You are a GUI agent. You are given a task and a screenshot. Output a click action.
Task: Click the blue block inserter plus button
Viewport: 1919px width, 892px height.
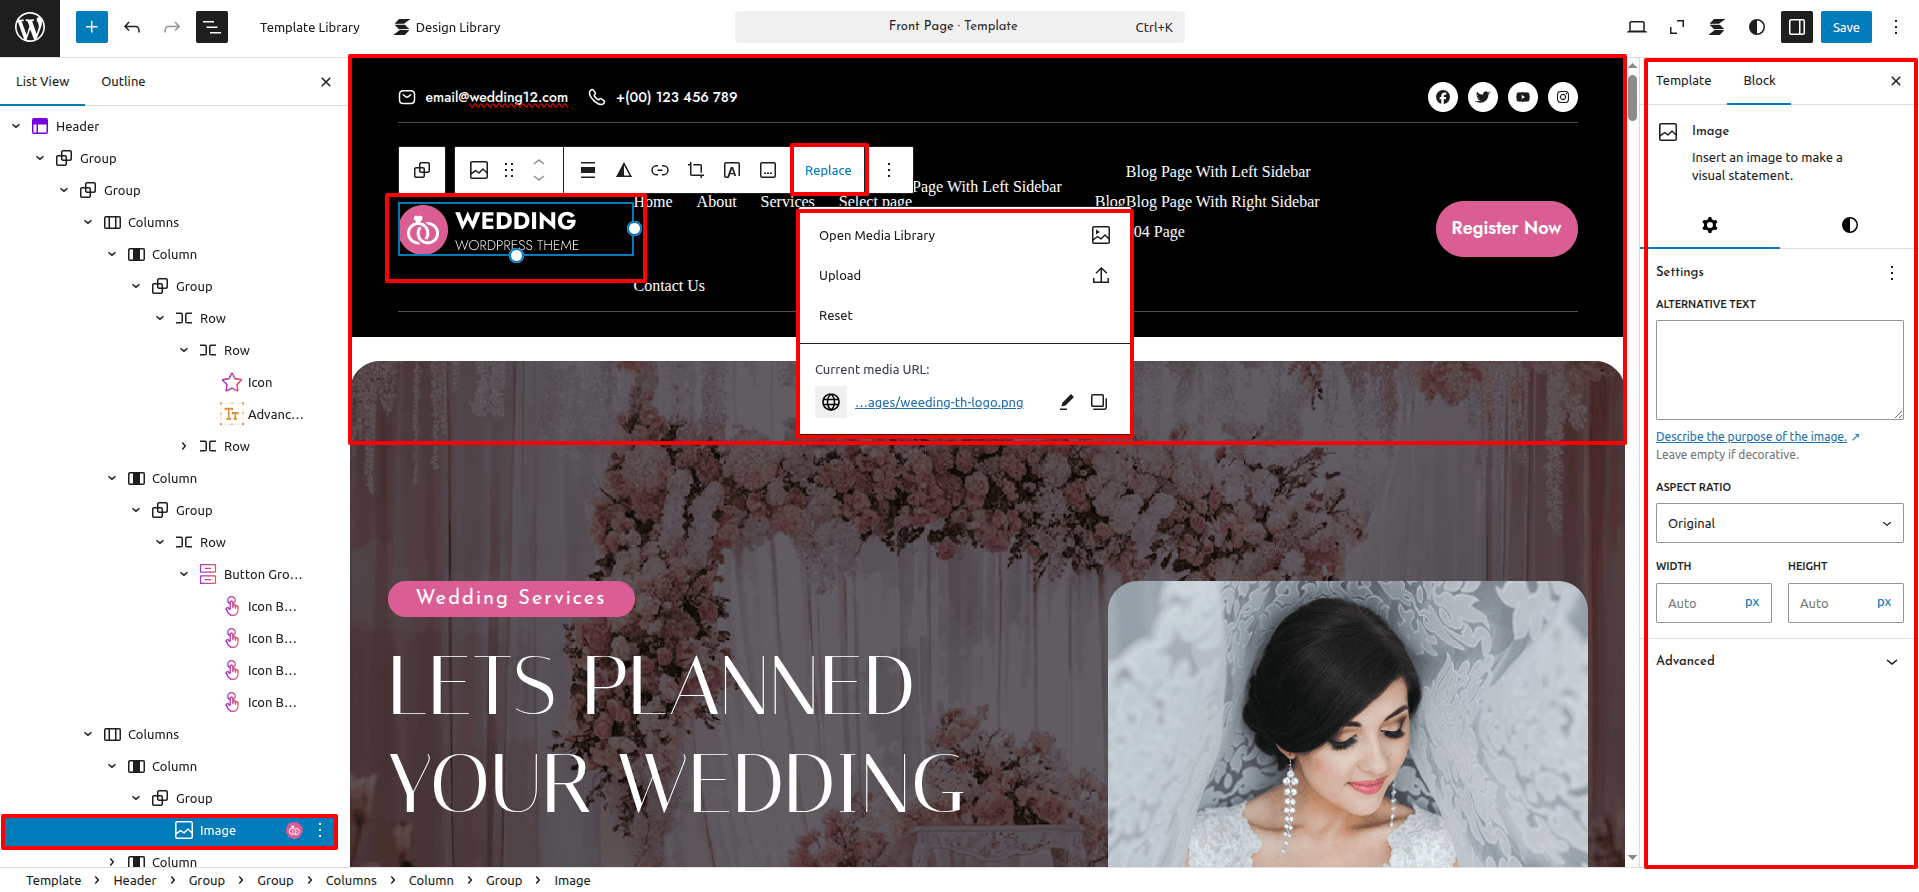[x=91, y=27]
